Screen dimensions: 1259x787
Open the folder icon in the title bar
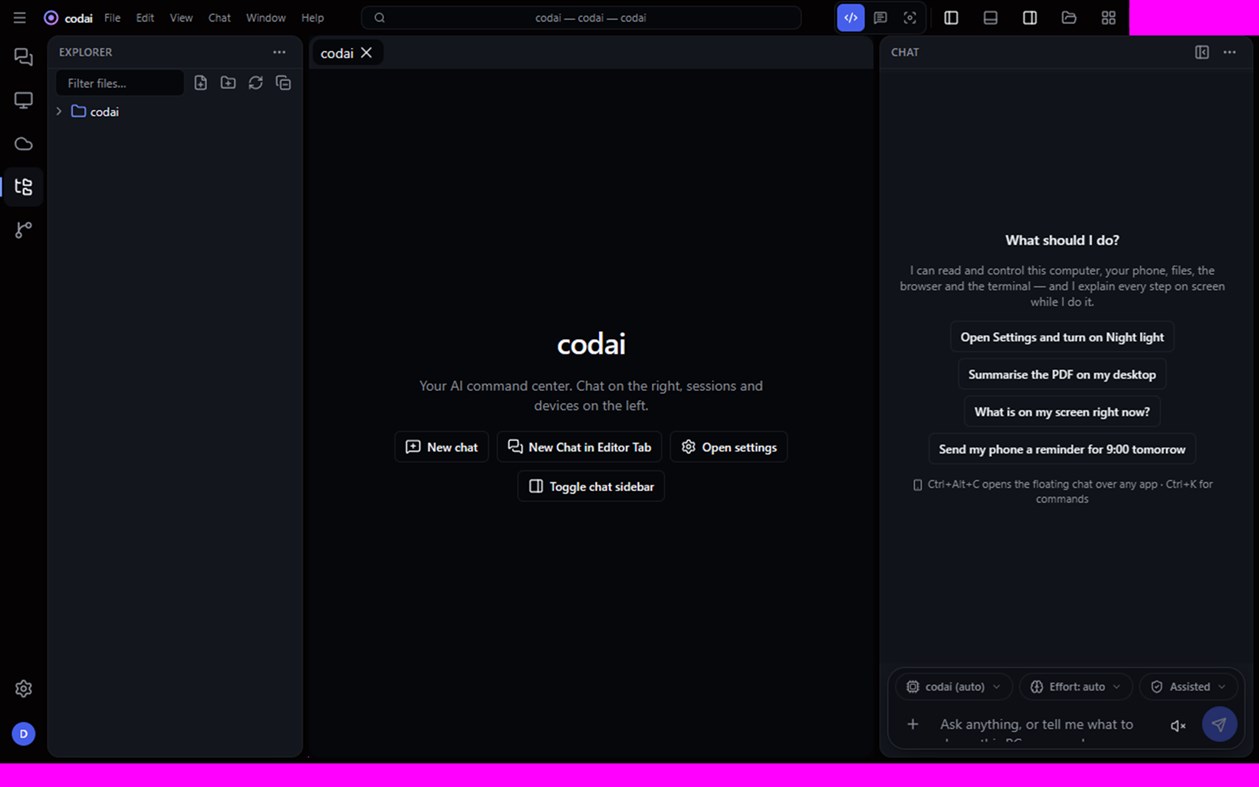(x=1069, y=18)
